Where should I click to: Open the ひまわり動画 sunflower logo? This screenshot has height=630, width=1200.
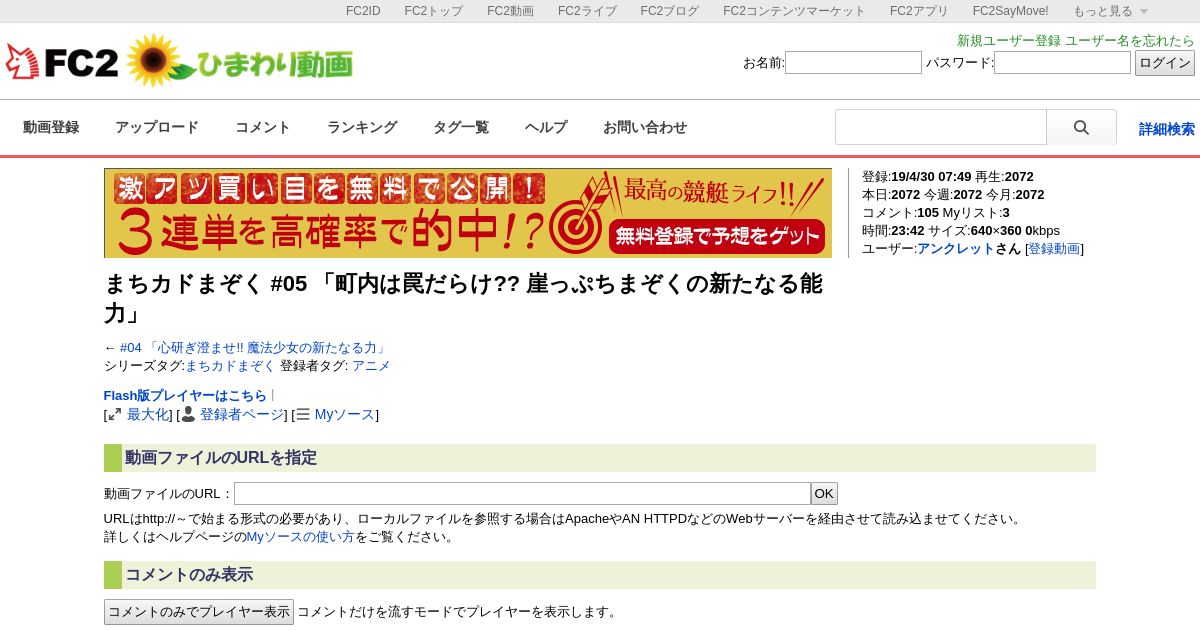[240, 62]
